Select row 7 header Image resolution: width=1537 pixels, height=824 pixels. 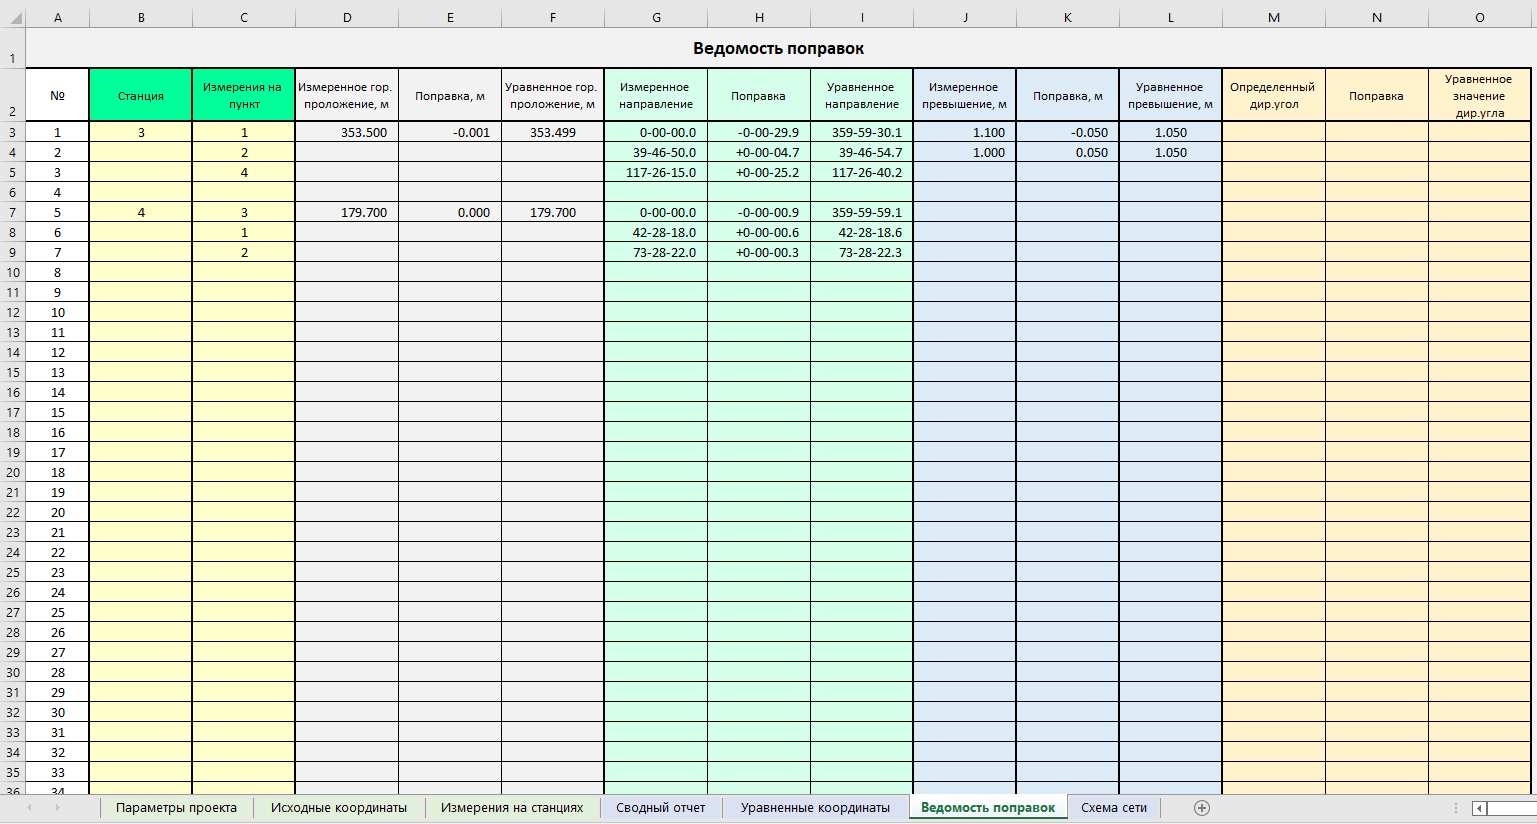[12, 212]
